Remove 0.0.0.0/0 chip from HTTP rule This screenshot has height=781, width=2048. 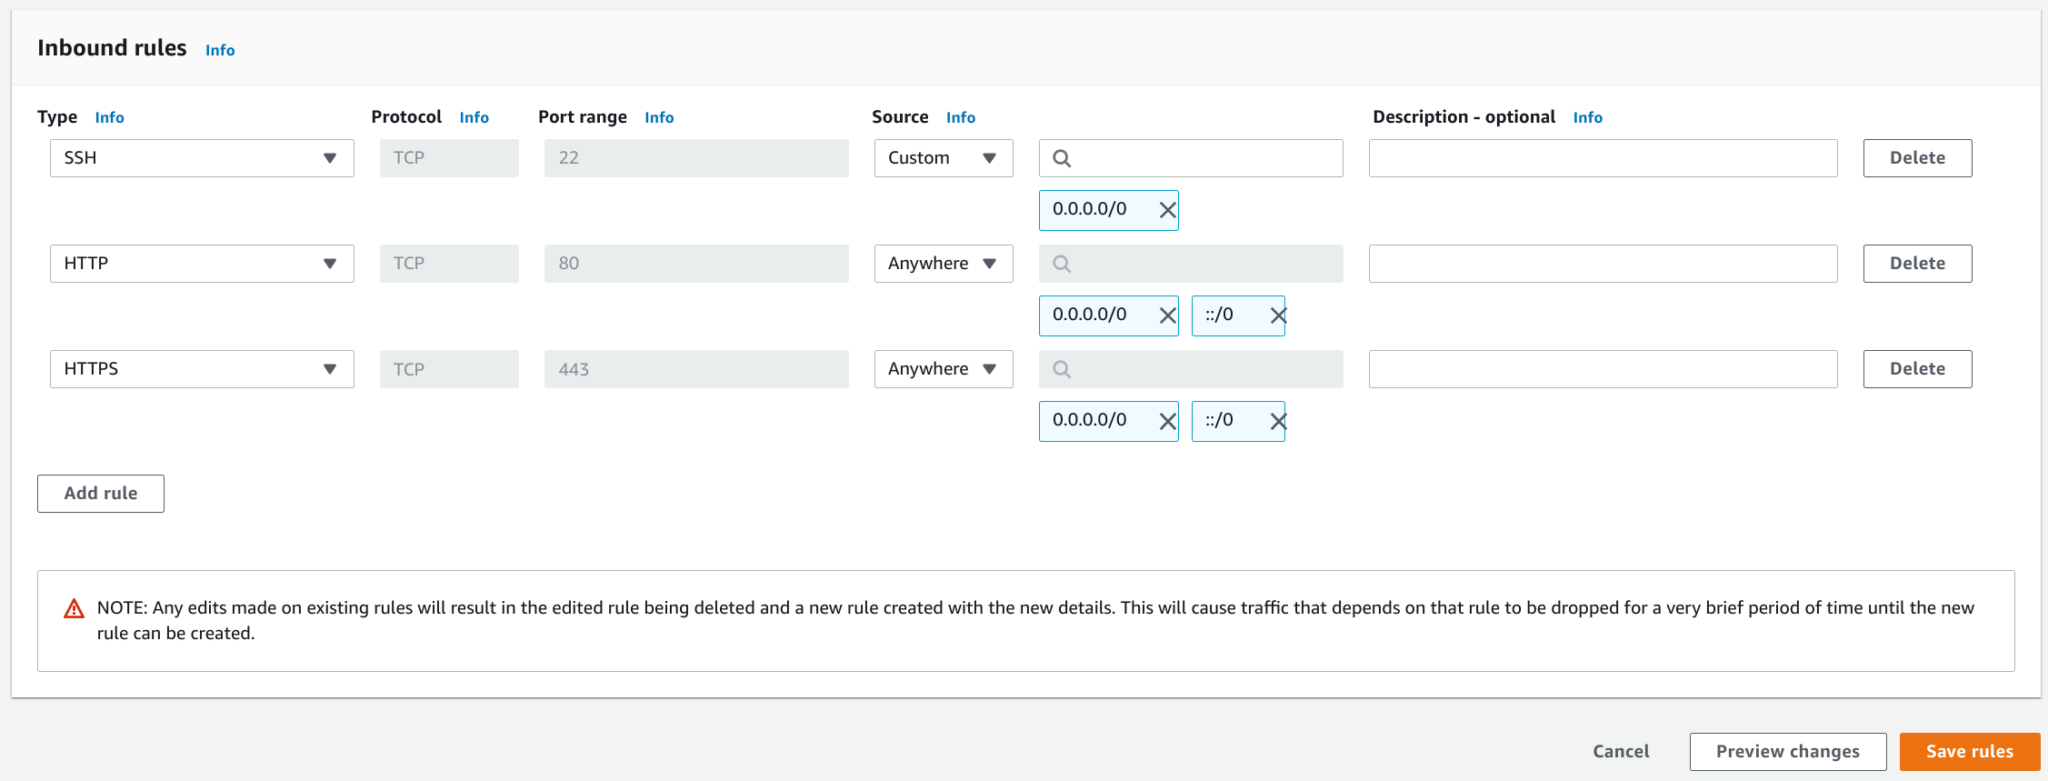click(1167, 316)
